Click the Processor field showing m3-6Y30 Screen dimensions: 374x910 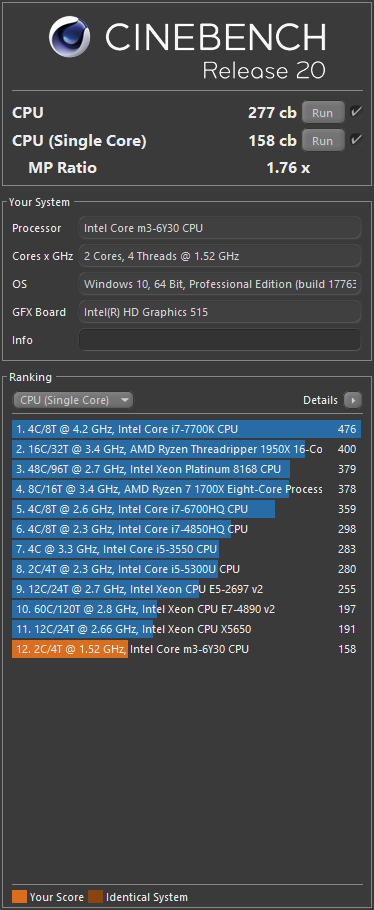220,228
